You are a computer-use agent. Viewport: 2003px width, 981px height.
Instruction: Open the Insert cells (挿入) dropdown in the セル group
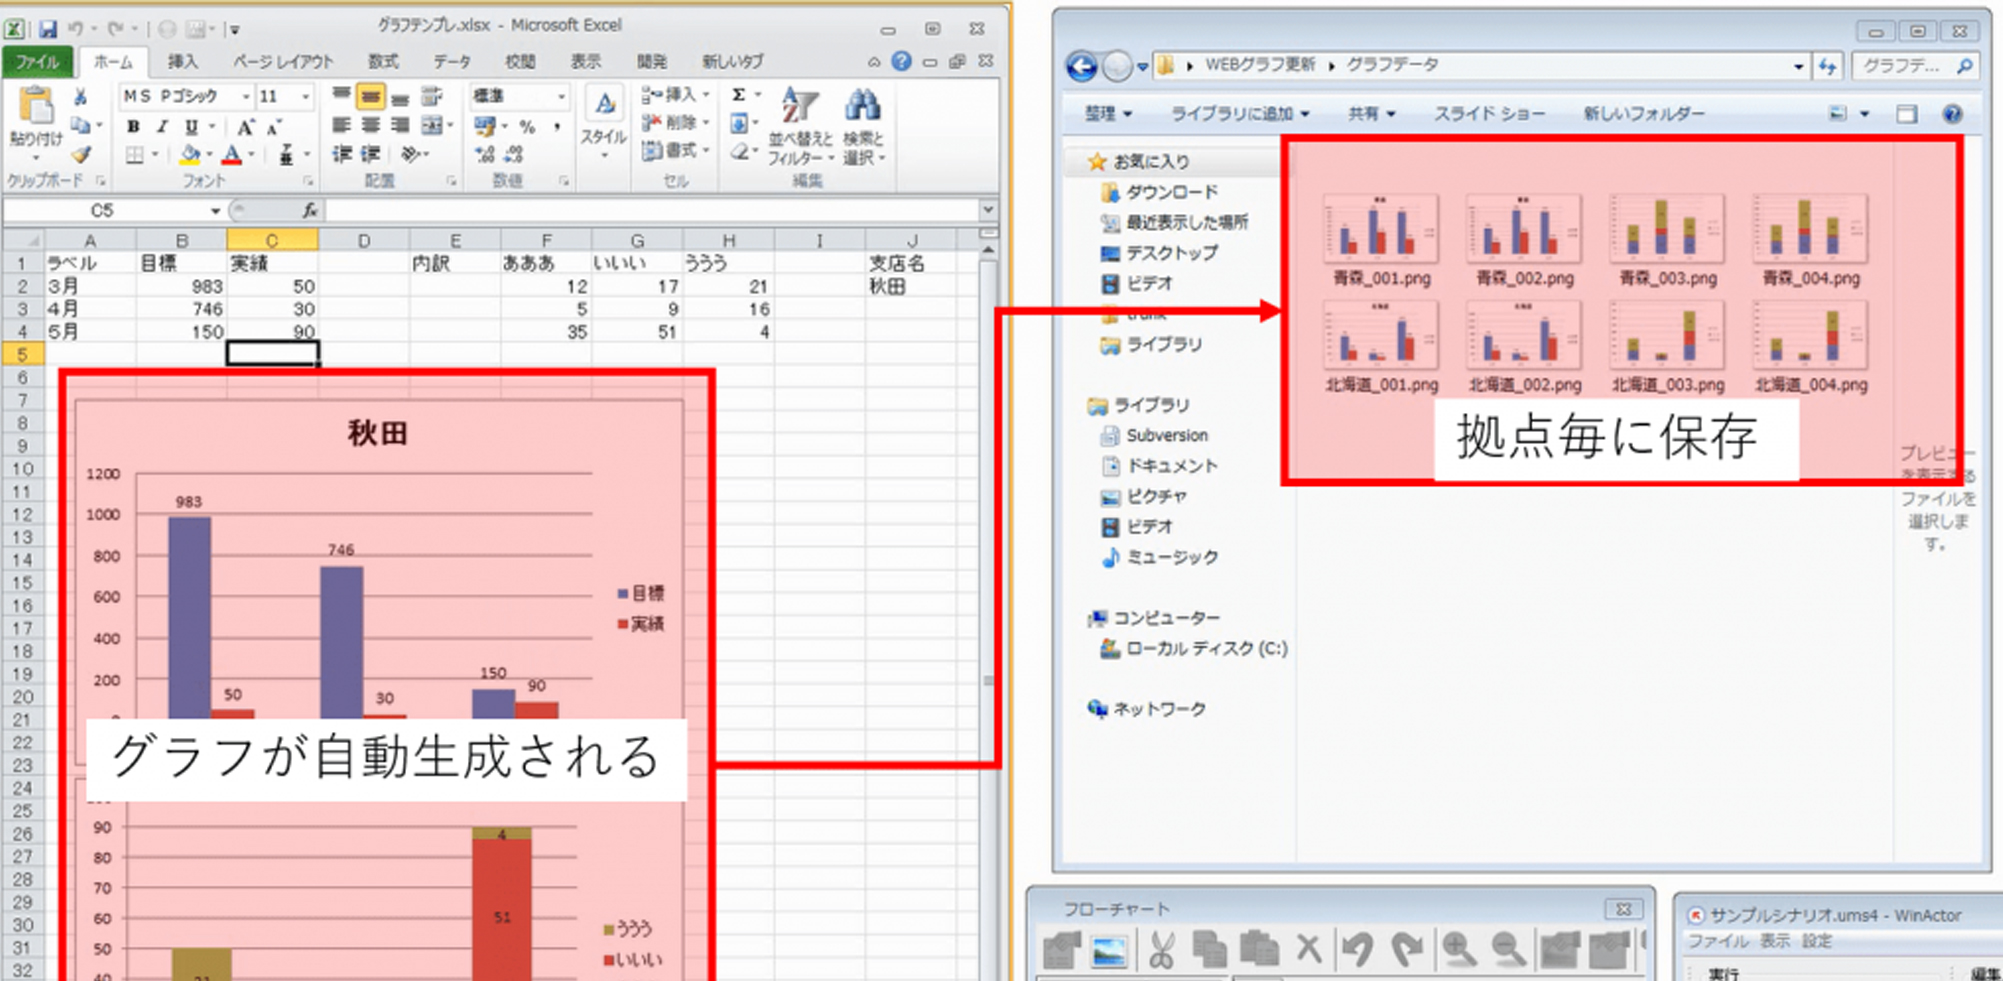click(675, 95)
